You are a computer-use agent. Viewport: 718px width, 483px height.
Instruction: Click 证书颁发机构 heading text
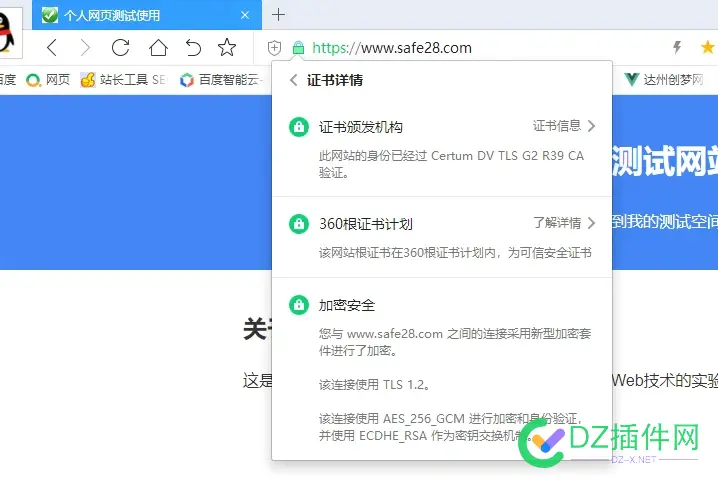click(361, 127)
